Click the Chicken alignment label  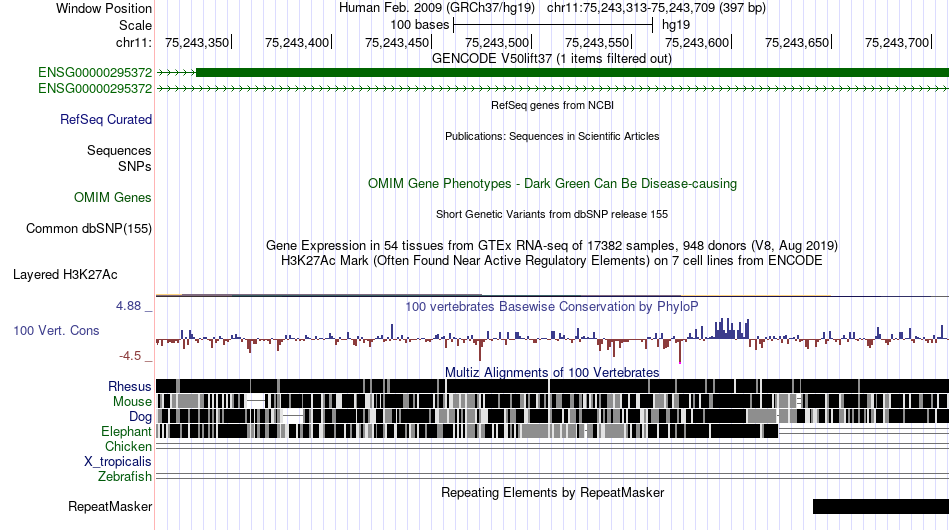pos(128,446)
